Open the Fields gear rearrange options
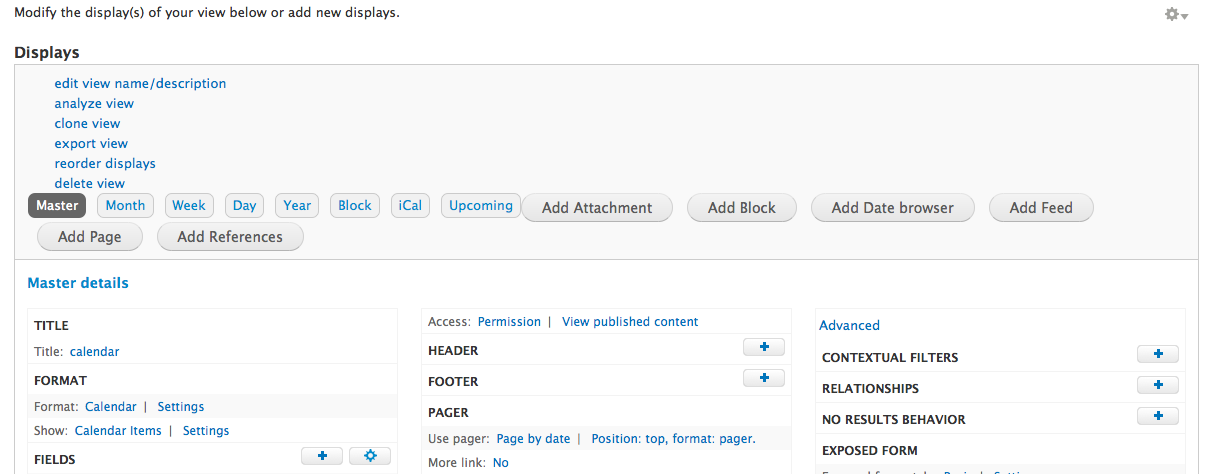Image resolution: width=1214 pixels, height=474 pixels. click(x=370, y=456)
